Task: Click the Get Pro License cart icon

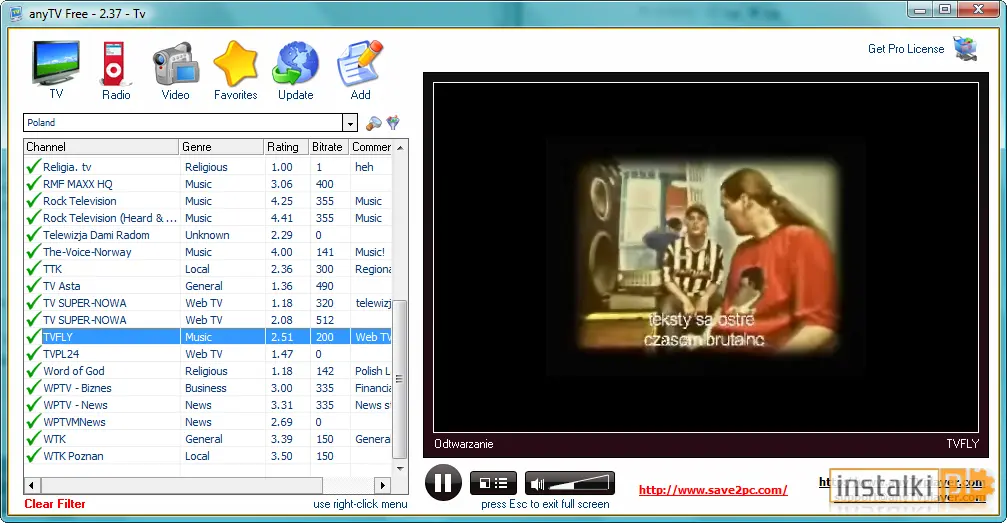Action: click(965, 49)
